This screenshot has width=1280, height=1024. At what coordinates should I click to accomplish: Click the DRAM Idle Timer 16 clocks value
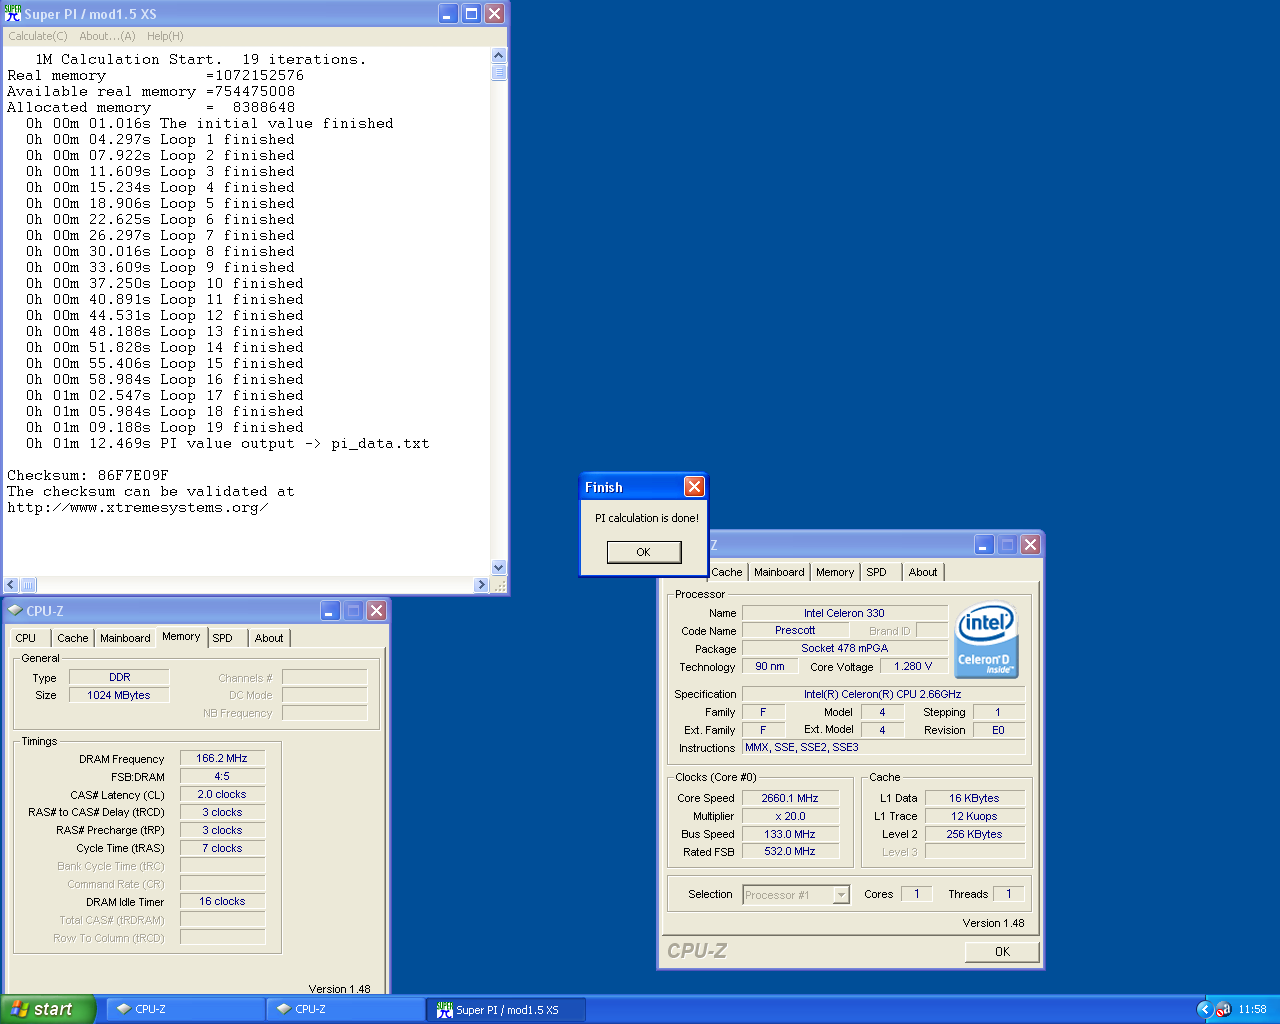click(222, 901)
